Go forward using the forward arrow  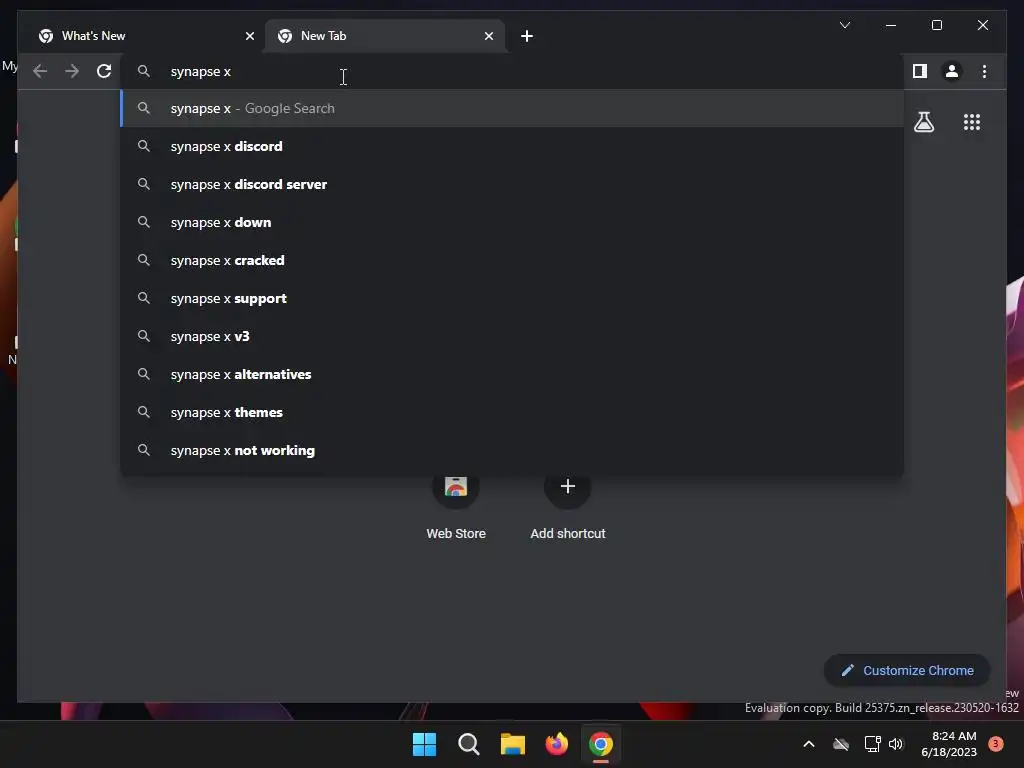point(72,71)
